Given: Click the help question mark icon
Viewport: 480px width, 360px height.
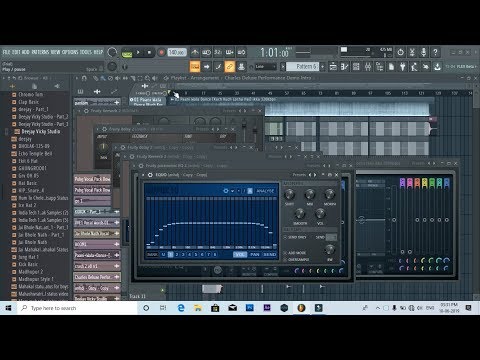Looking at the screenshot, I should (435, 52).
